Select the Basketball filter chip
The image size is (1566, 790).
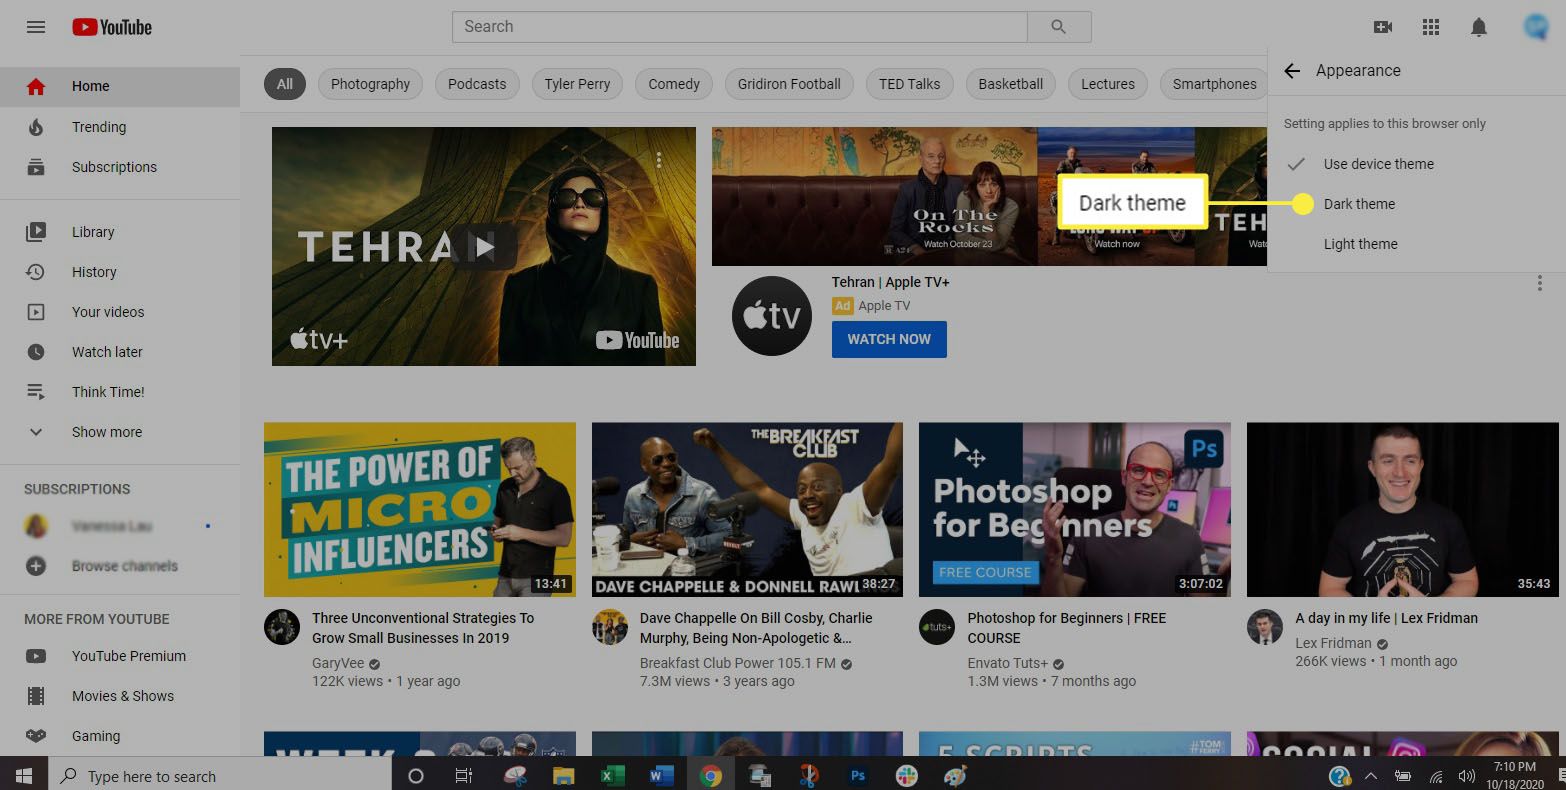pos(1010,84)
